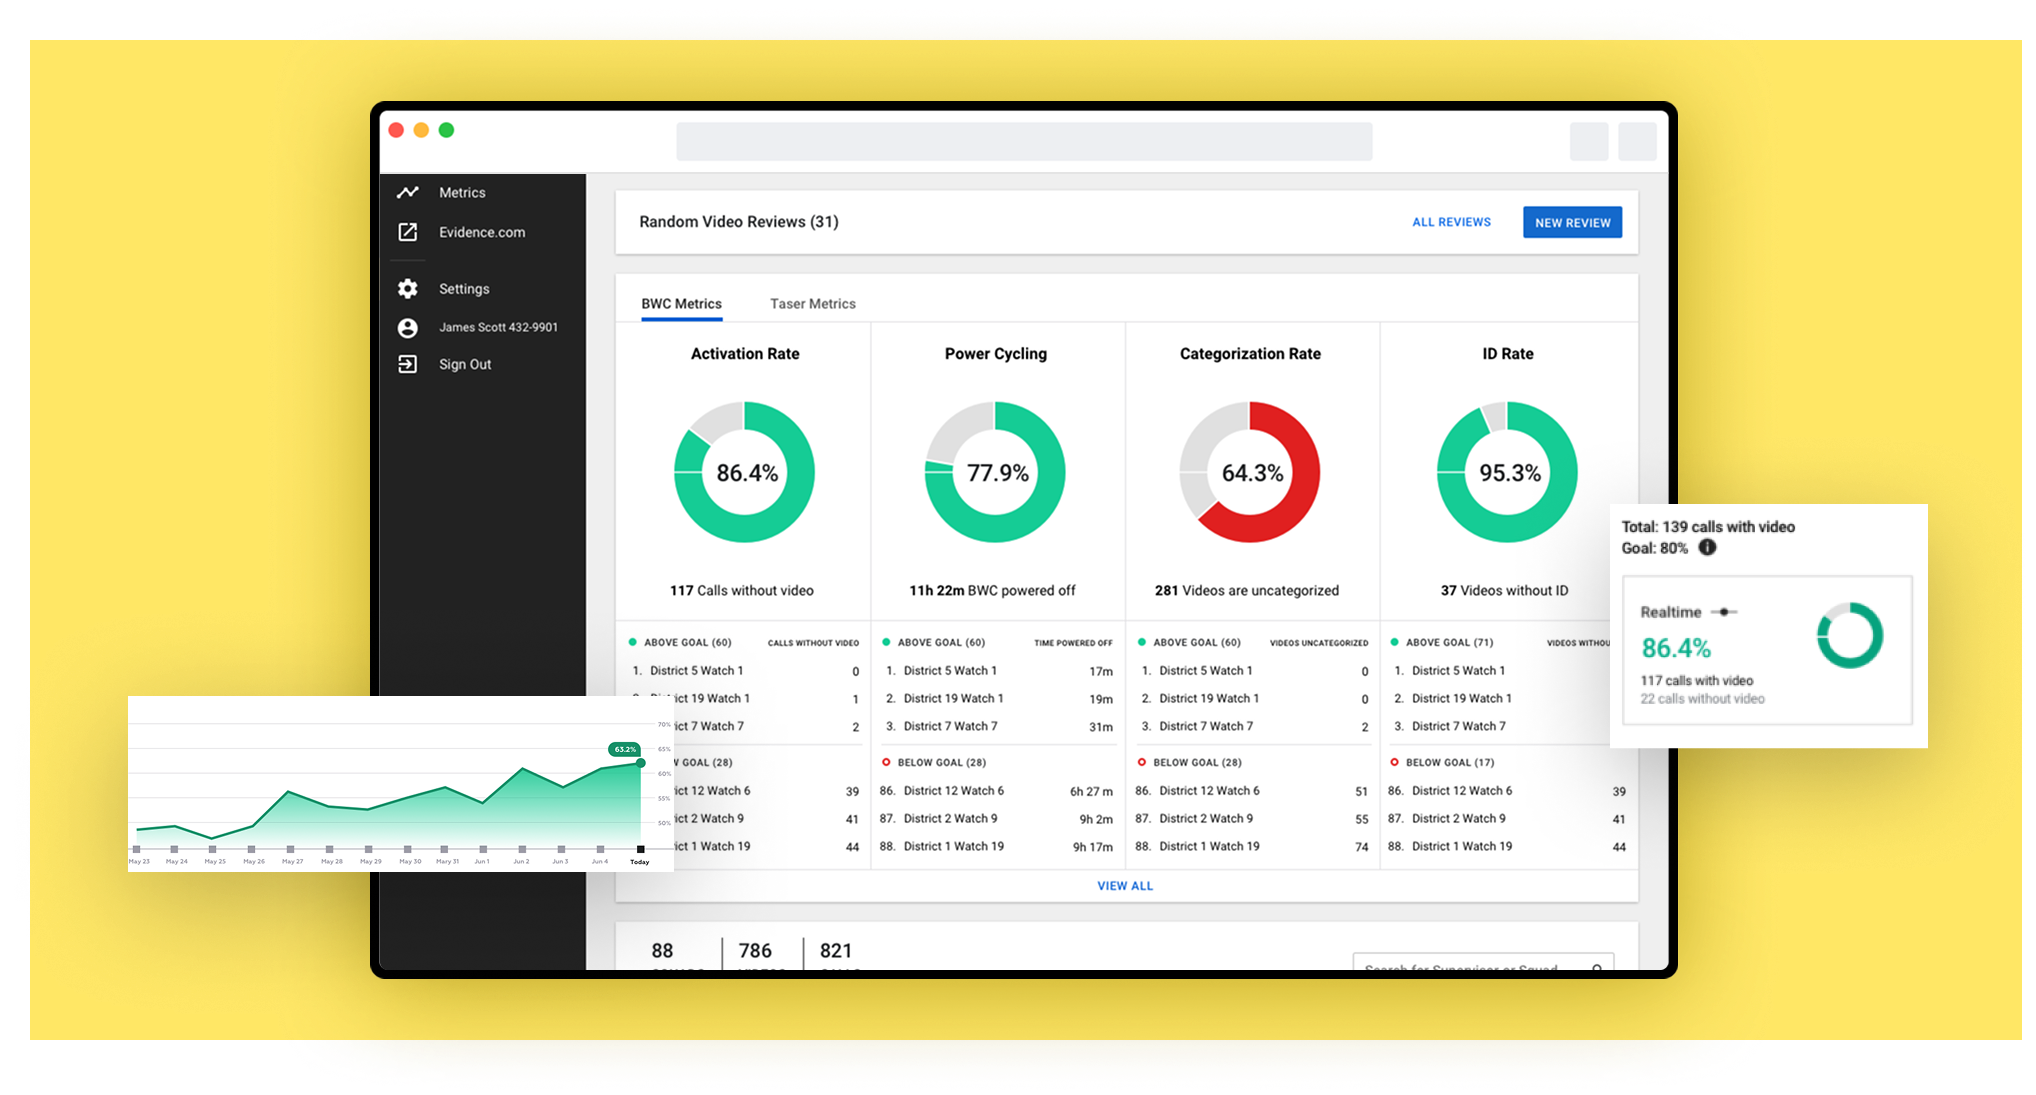The height and width of the screenshot is (1095, 2036).
Task: Click the small donut in Realtime popup
Action: (1849, 635)
